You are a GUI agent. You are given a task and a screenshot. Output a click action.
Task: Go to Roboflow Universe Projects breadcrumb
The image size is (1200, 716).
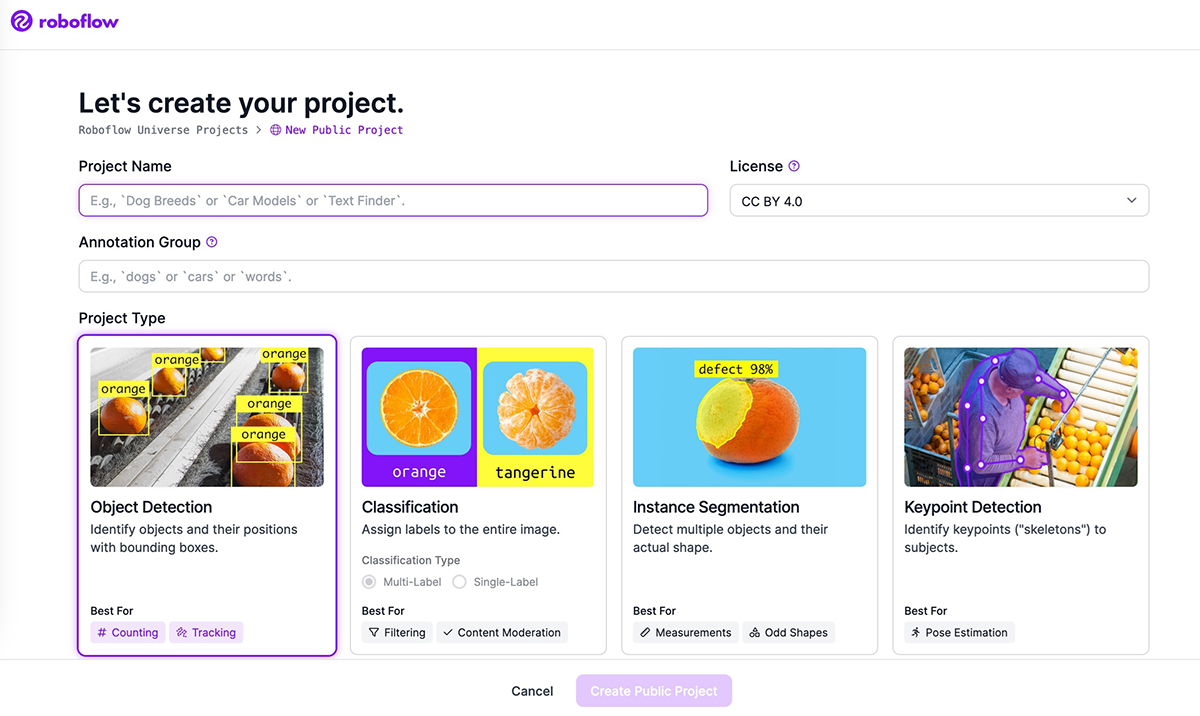163,130
